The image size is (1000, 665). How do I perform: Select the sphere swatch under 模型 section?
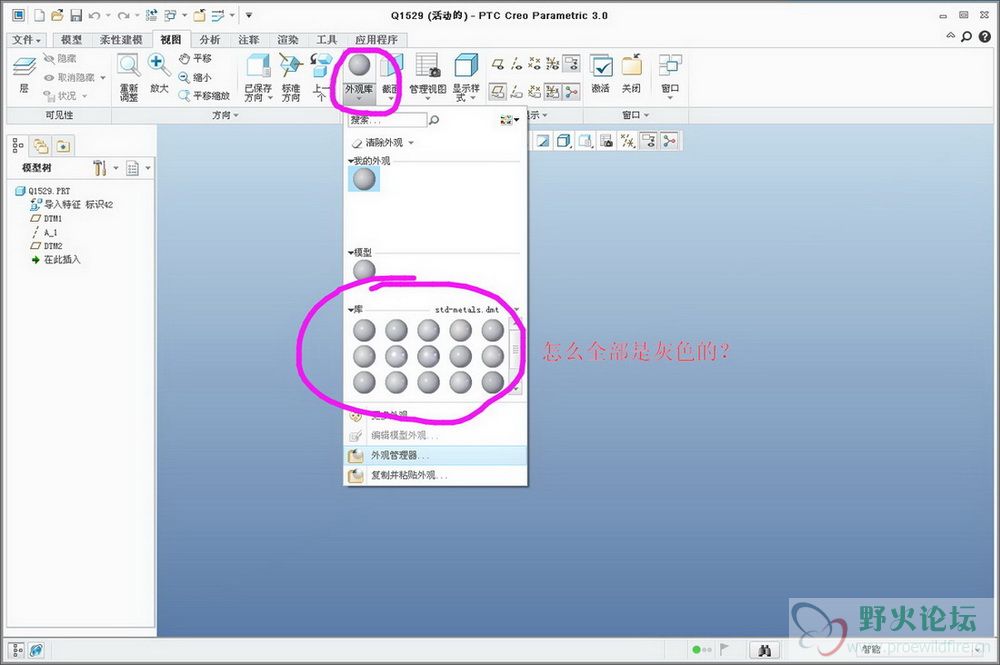coord(364,270)
